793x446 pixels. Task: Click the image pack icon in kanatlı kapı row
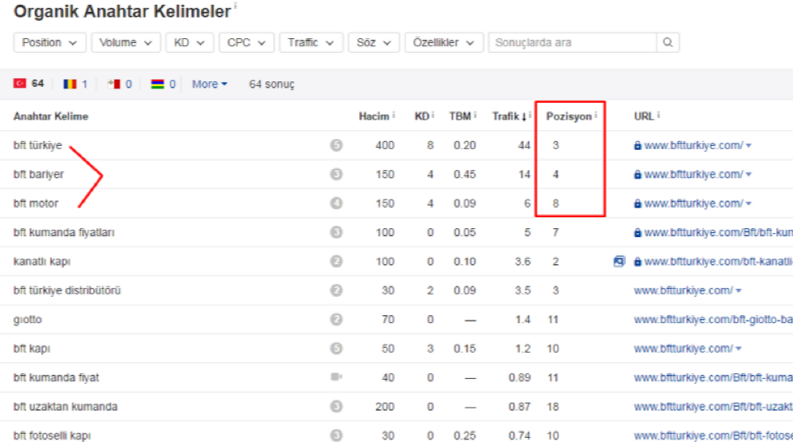619,261
